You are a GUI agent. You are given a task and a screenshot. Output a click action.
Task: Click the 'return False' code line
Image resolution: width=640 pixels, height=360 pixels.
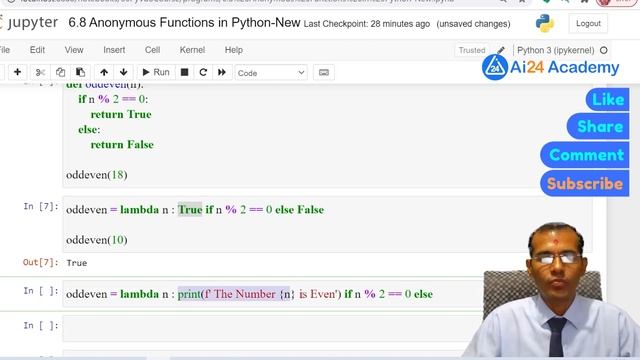(122, 144)
